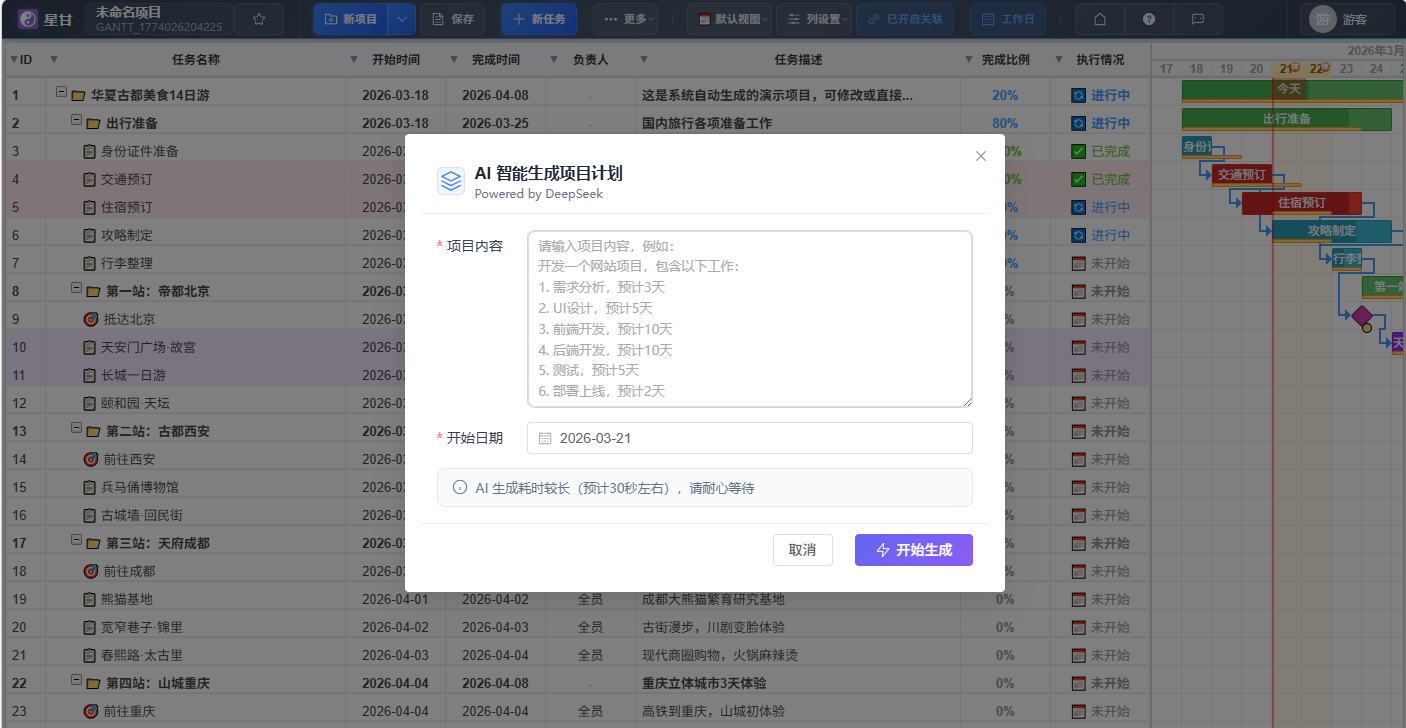Click the 取消 cancel button
Screen dimensions: 1406x728
(803, 549)
